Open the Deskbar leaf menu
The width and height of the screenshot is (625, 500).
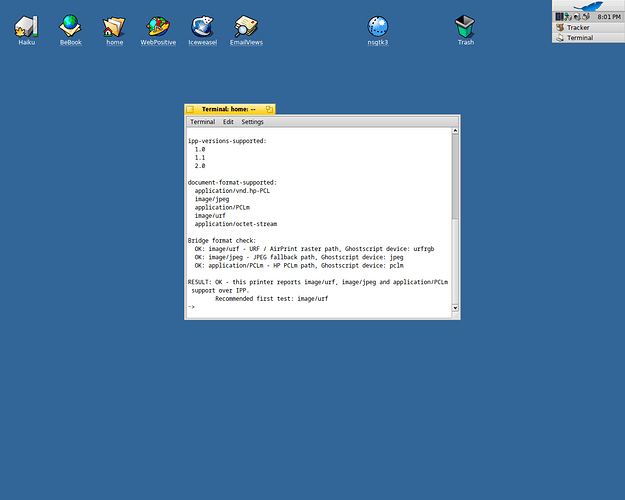(588, 6)
